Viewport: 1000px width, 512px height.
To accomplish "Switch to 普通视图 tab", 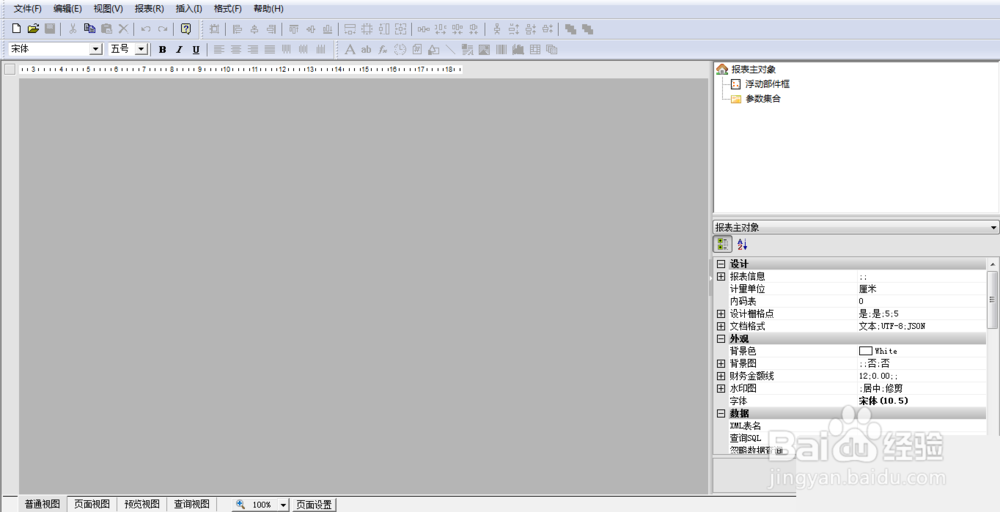I will [x=43, y=504].
